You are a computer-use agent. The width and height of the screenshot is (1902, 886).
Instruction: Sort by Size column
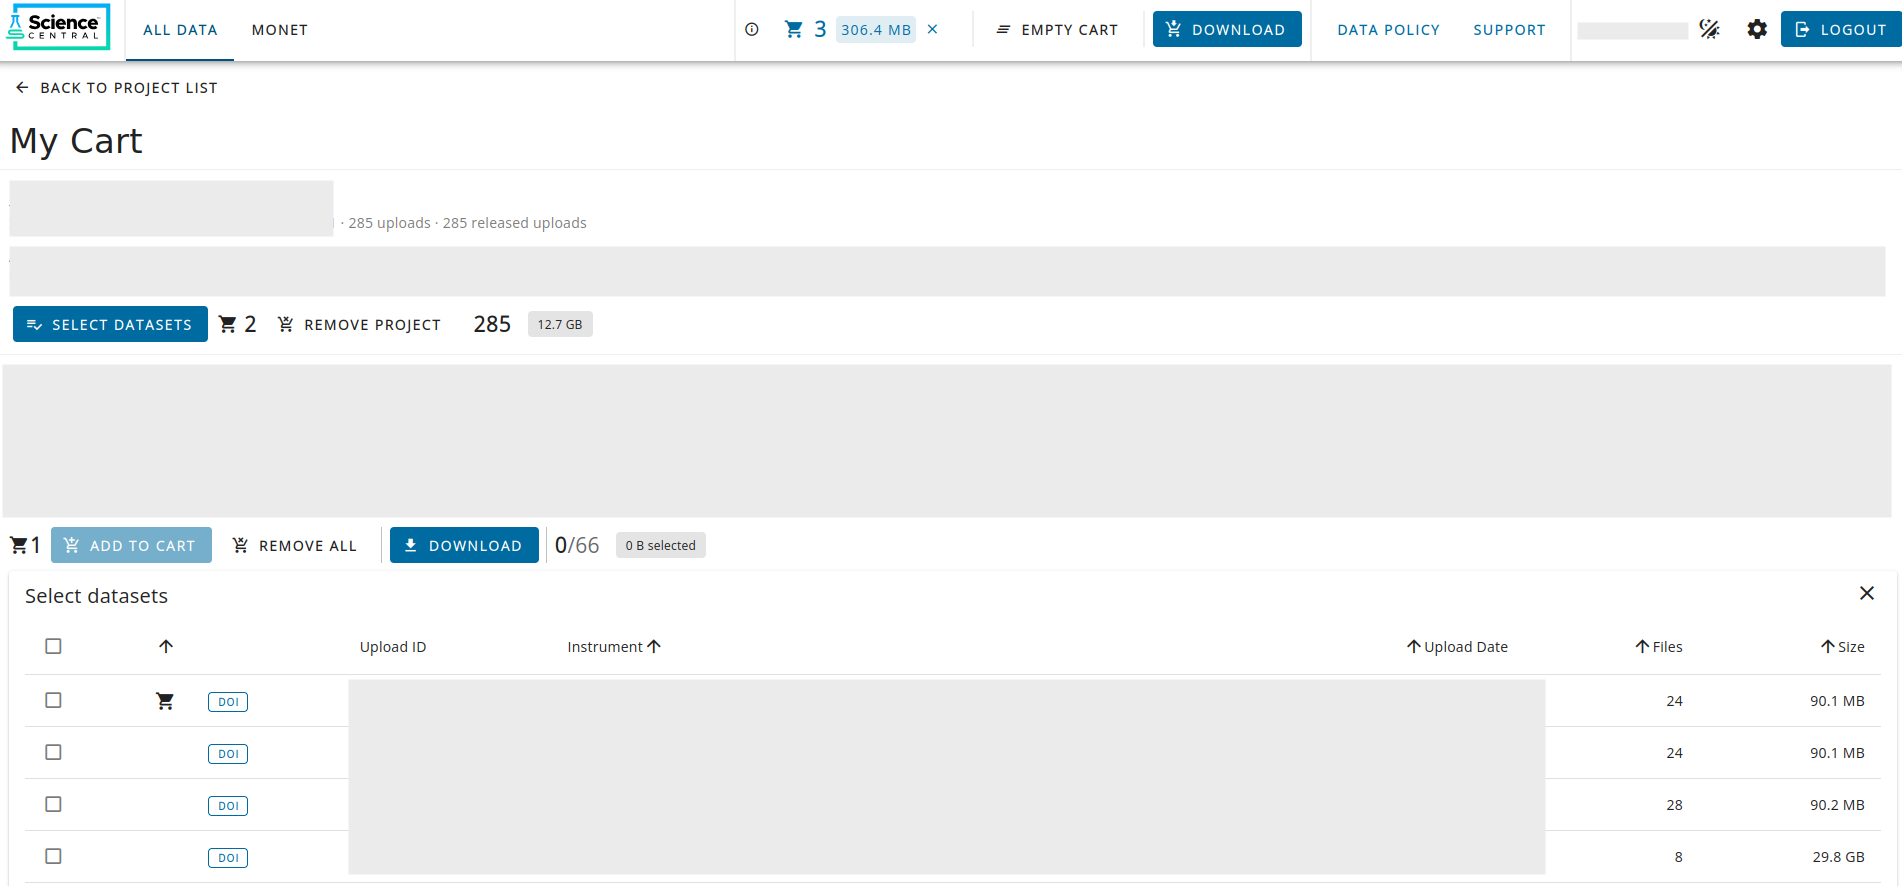(x=1842, y=647)
